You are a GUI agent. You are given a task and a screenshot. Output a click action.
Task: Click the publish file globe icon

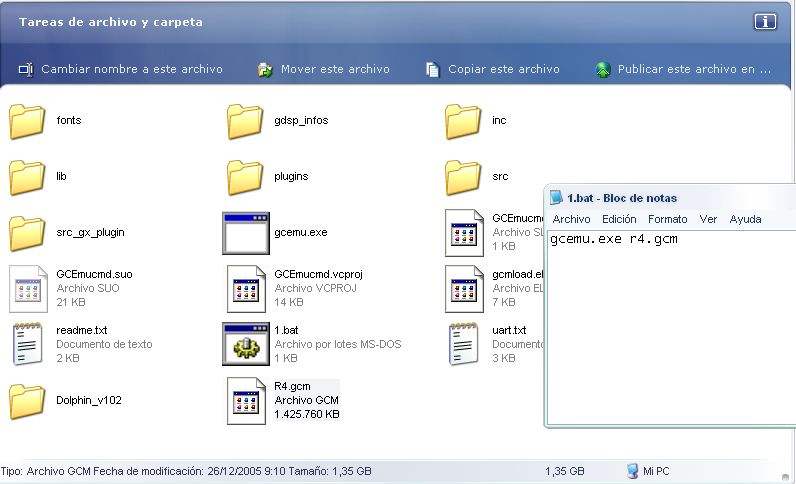(x=603, y=69)
